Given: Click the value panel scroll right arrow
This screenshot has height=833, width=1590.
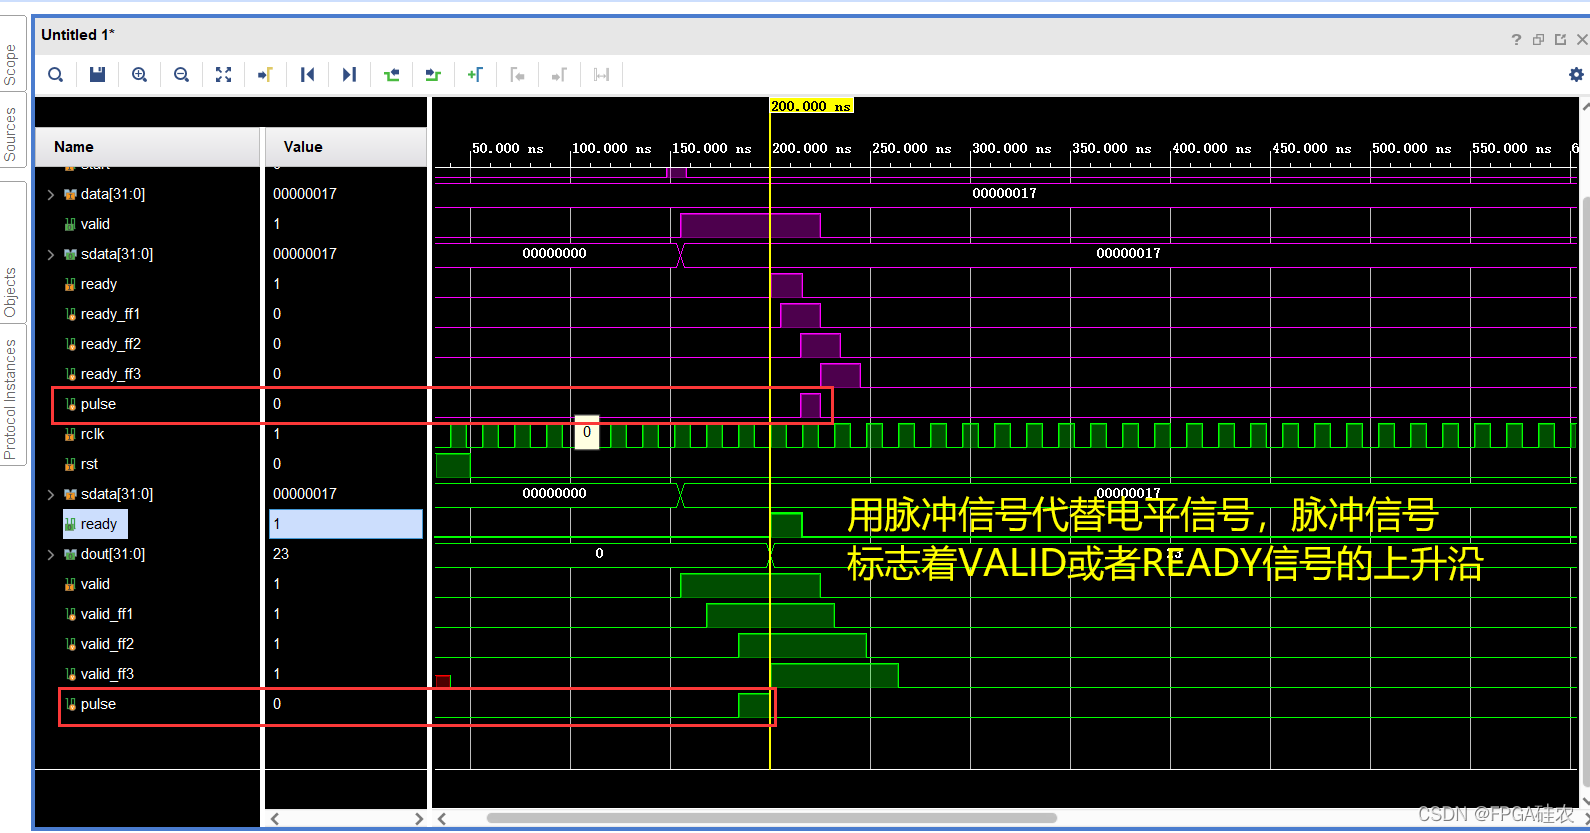Looking at the screenshot, I should [x=419, y=818].
